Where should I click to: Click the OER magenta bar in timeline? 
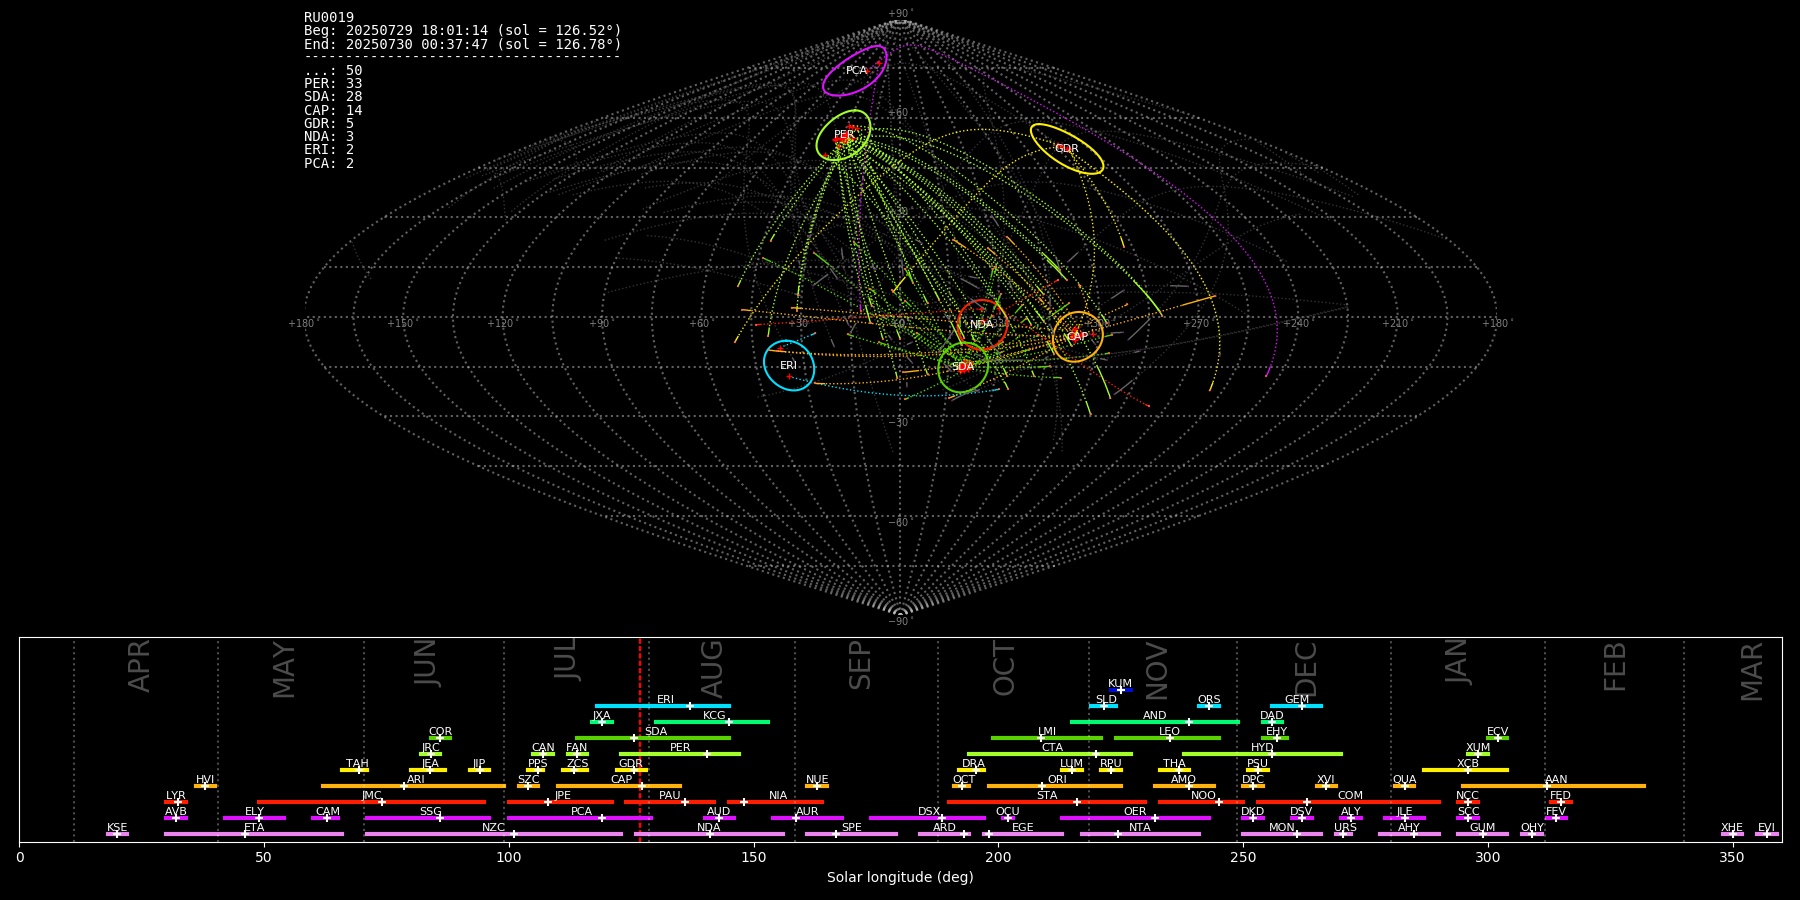pos(1135,818)
